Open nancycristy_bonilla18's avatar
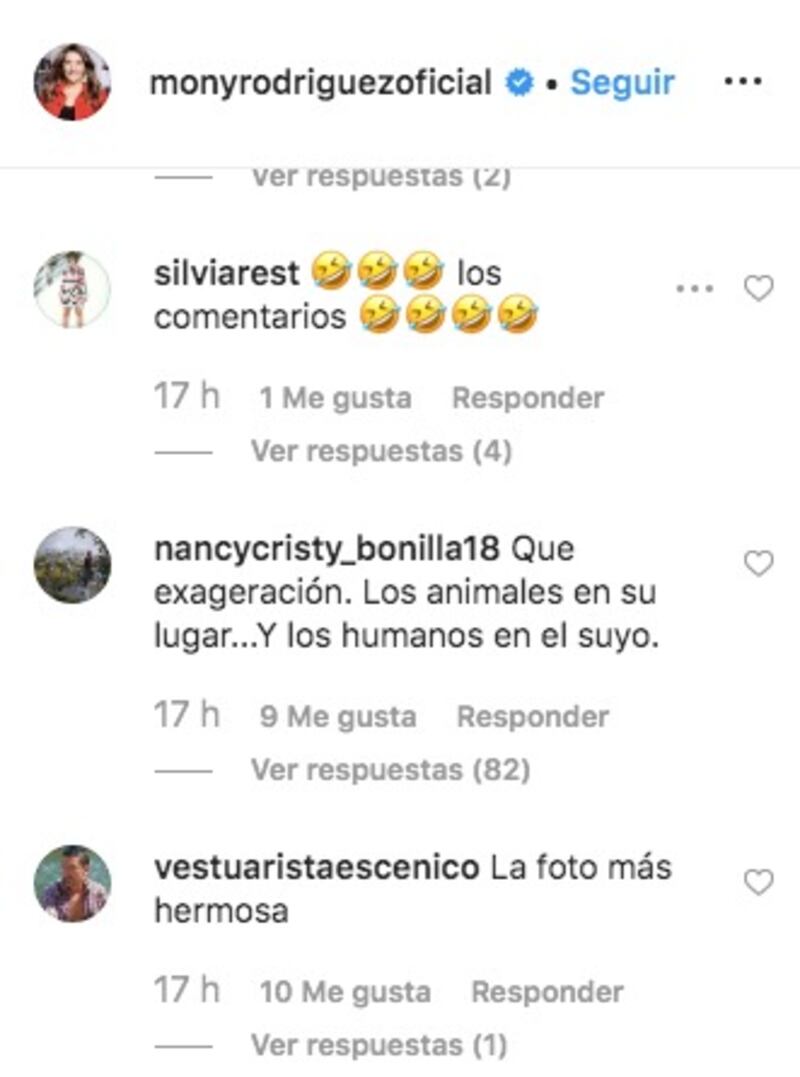The height and width of the screenshot is (1077, 800). (72, 565)
